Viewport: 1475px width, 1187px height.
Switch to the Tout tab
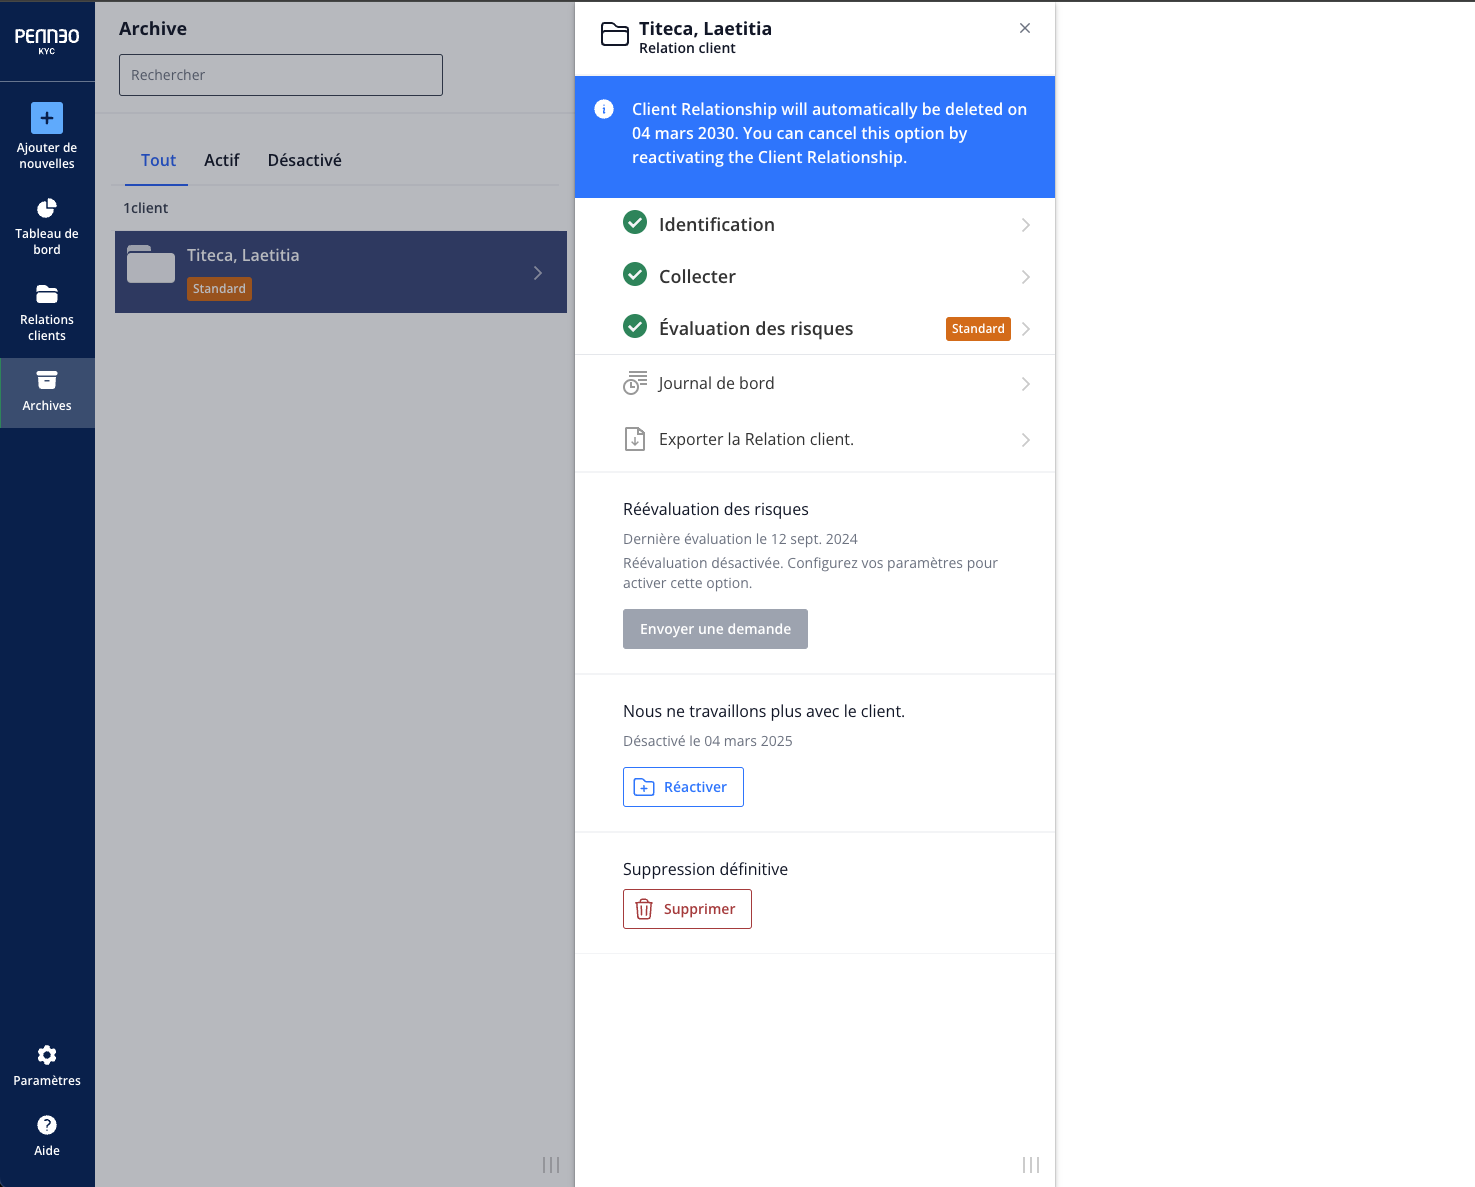[158, 160]
